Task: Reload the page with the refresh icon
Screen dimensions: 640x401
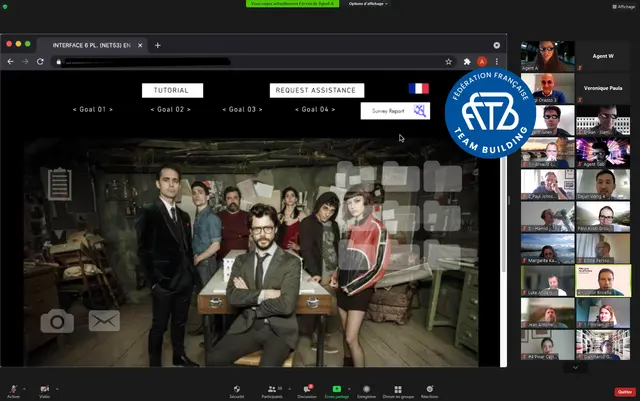Action: point(40,62)
